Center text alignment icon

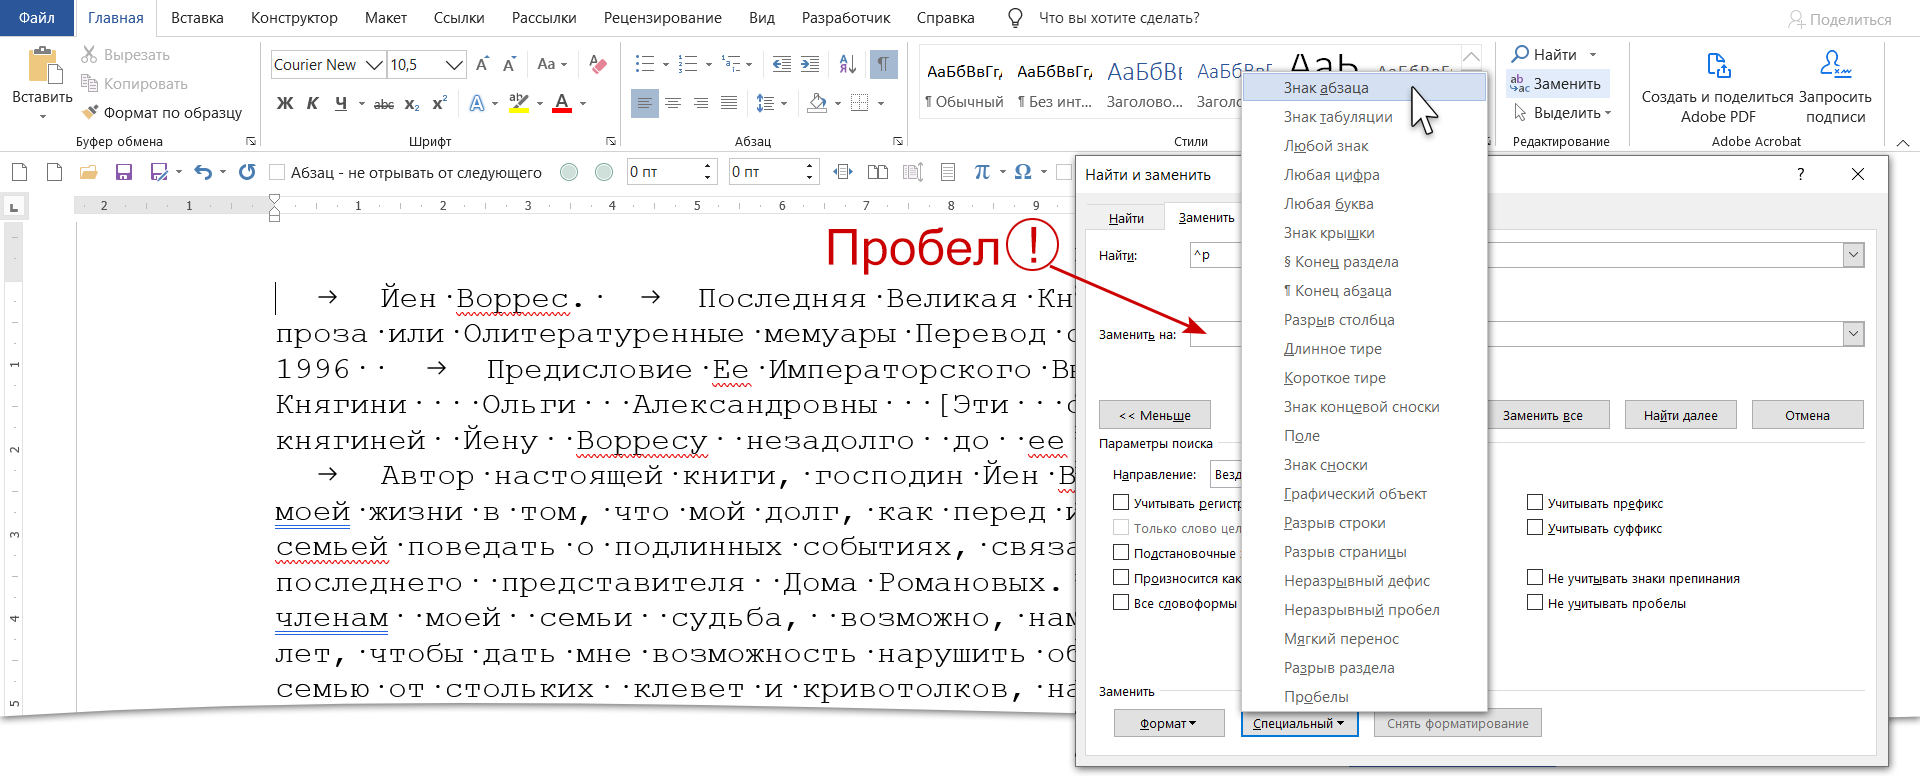[673, 103]
